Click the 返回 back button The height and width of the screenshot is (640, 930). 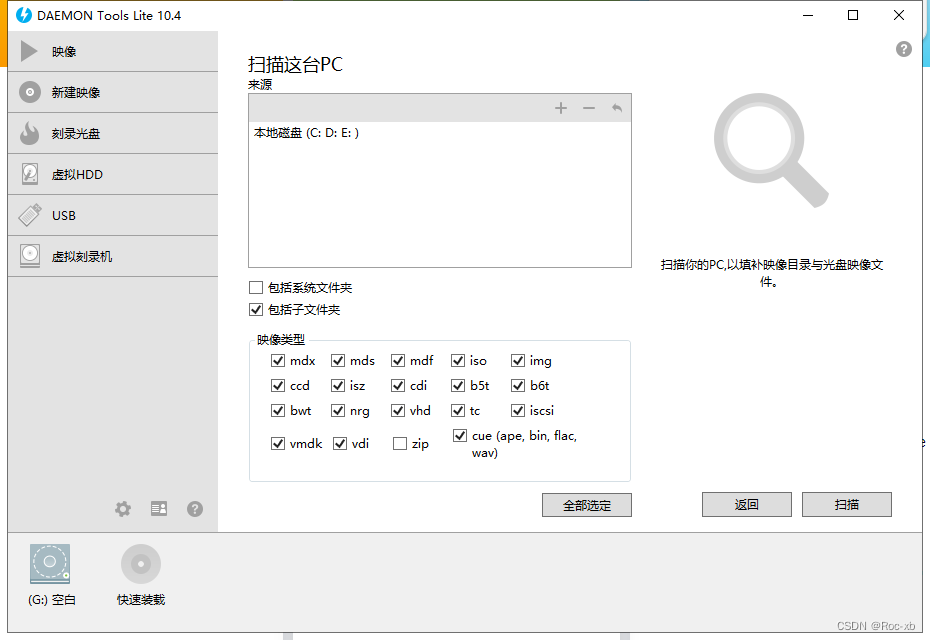(x=747, y=505)
